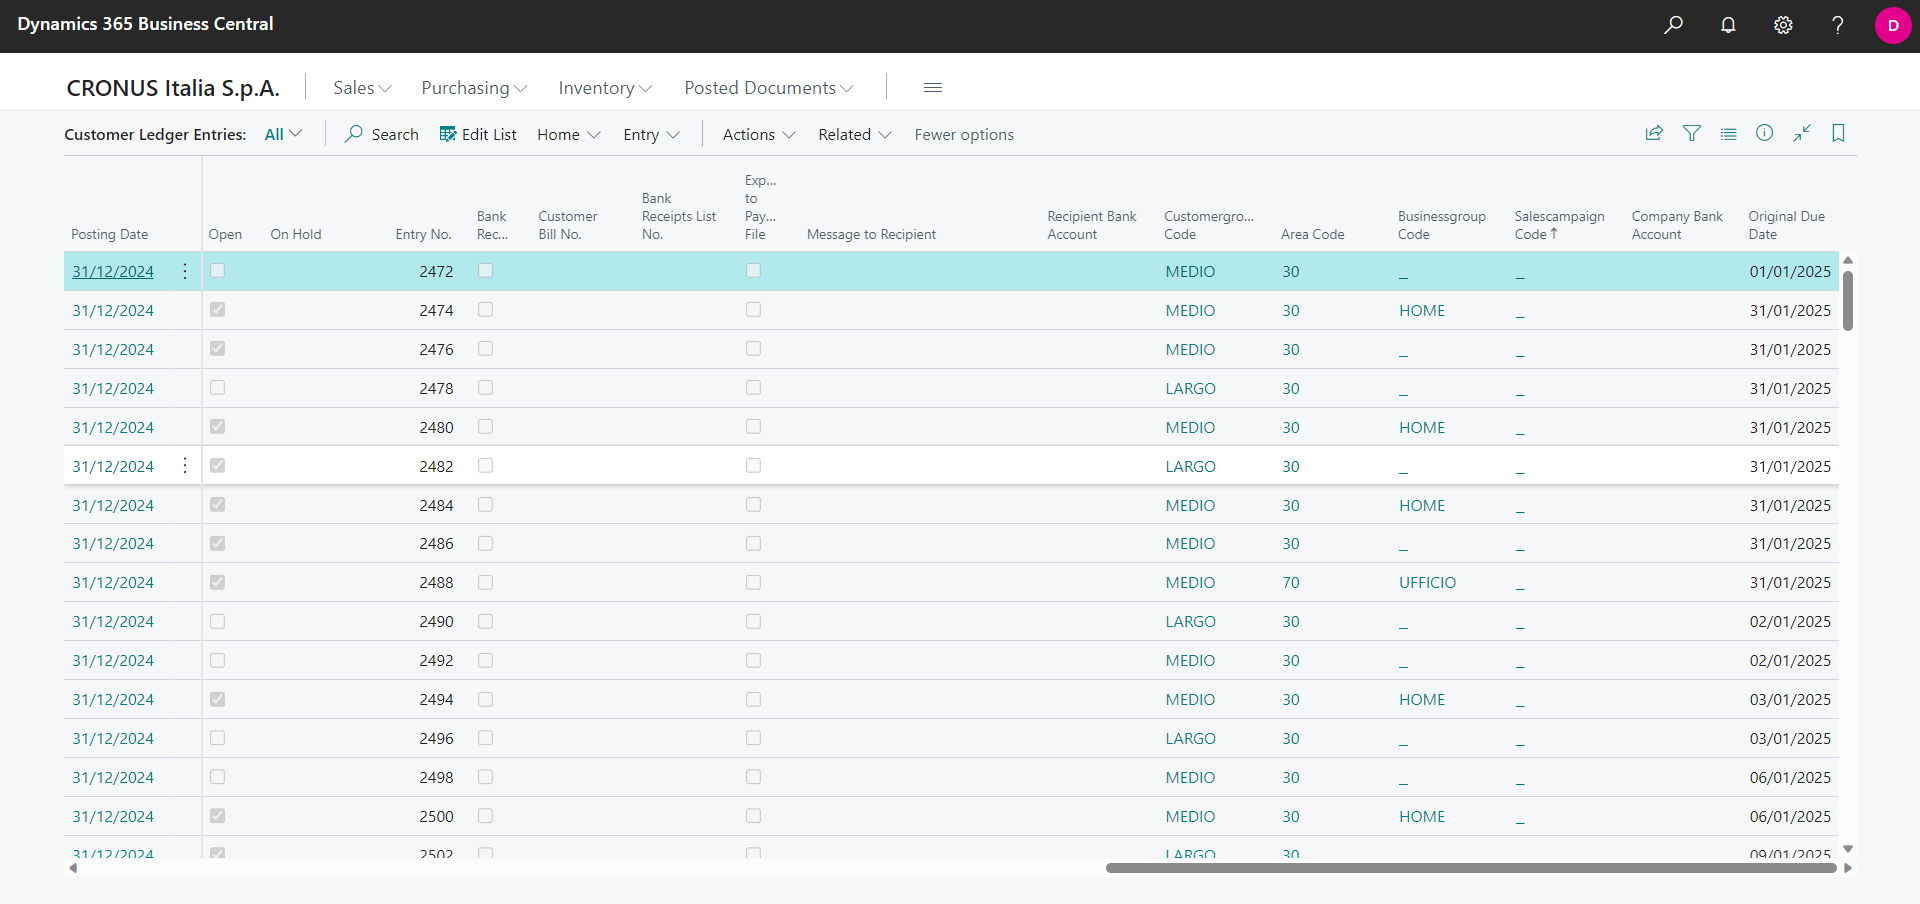Toggle Exported to Payment File for entry 2480
This screenshot has height=904, width=1920.
[x=754, y=427]
